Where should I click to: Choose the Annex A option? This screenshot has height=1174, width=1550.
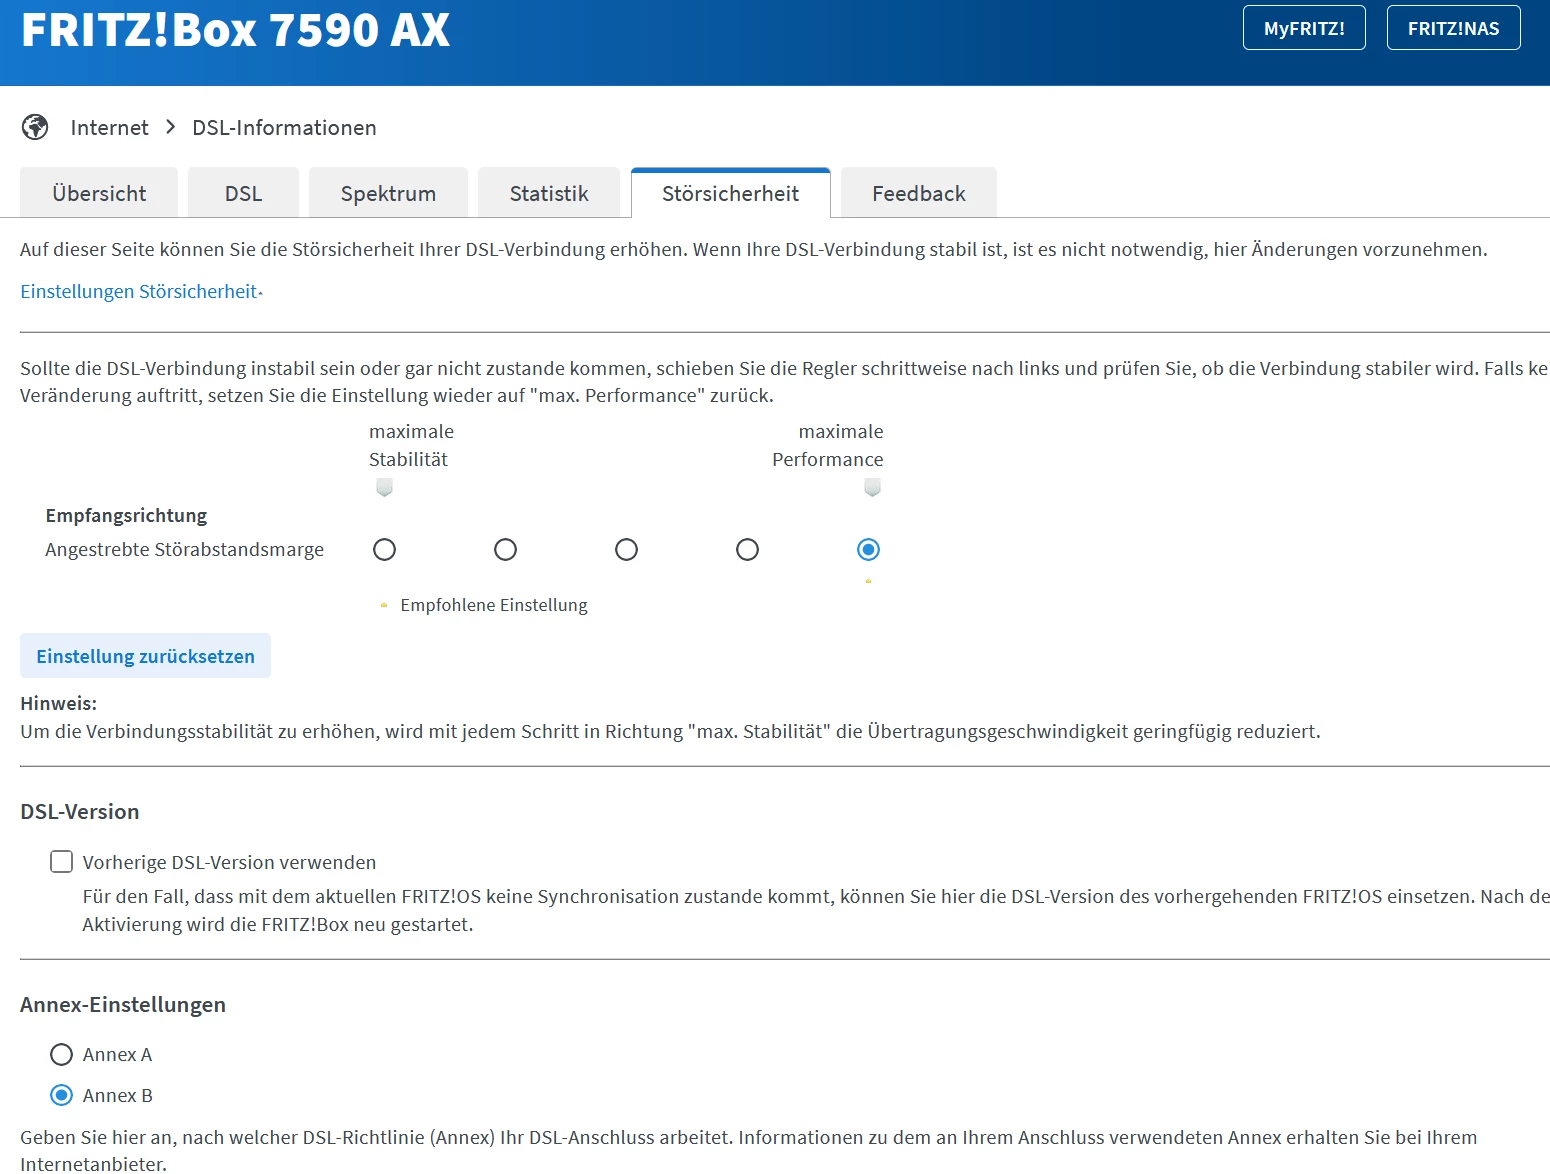(x=62, y=1054)
